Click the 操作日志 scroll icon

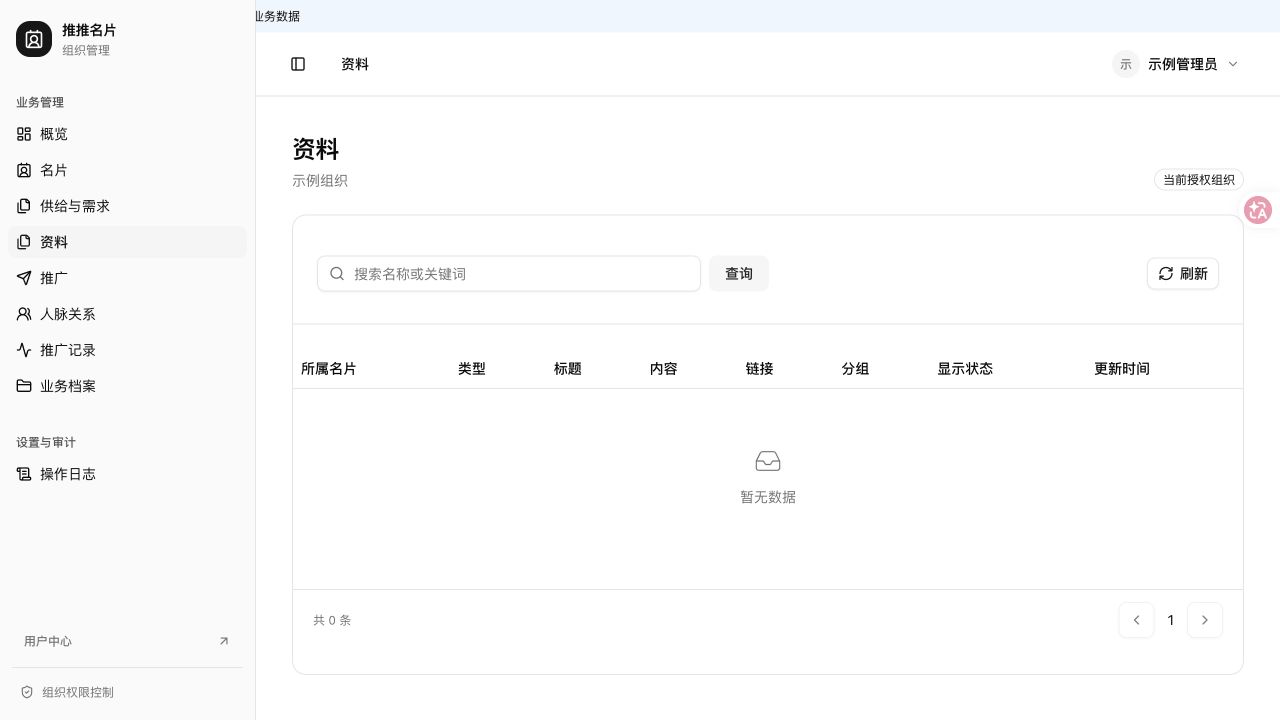click(24, 474)
